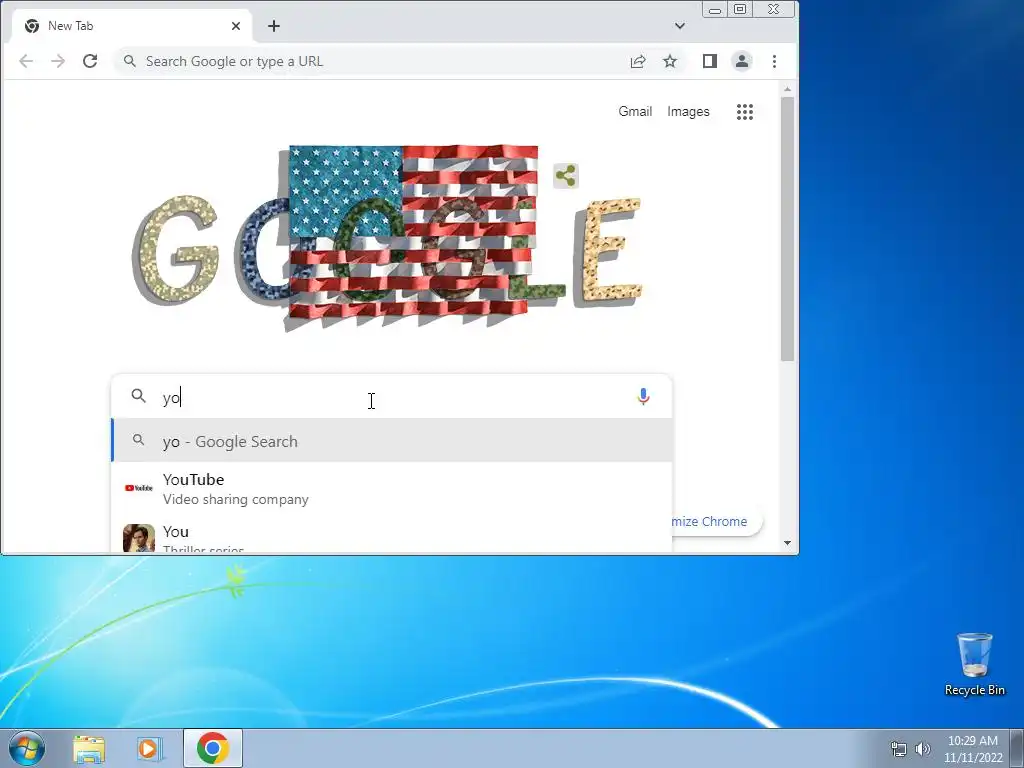
Task: Open the Windows Start menu
Action: [25, 748]
